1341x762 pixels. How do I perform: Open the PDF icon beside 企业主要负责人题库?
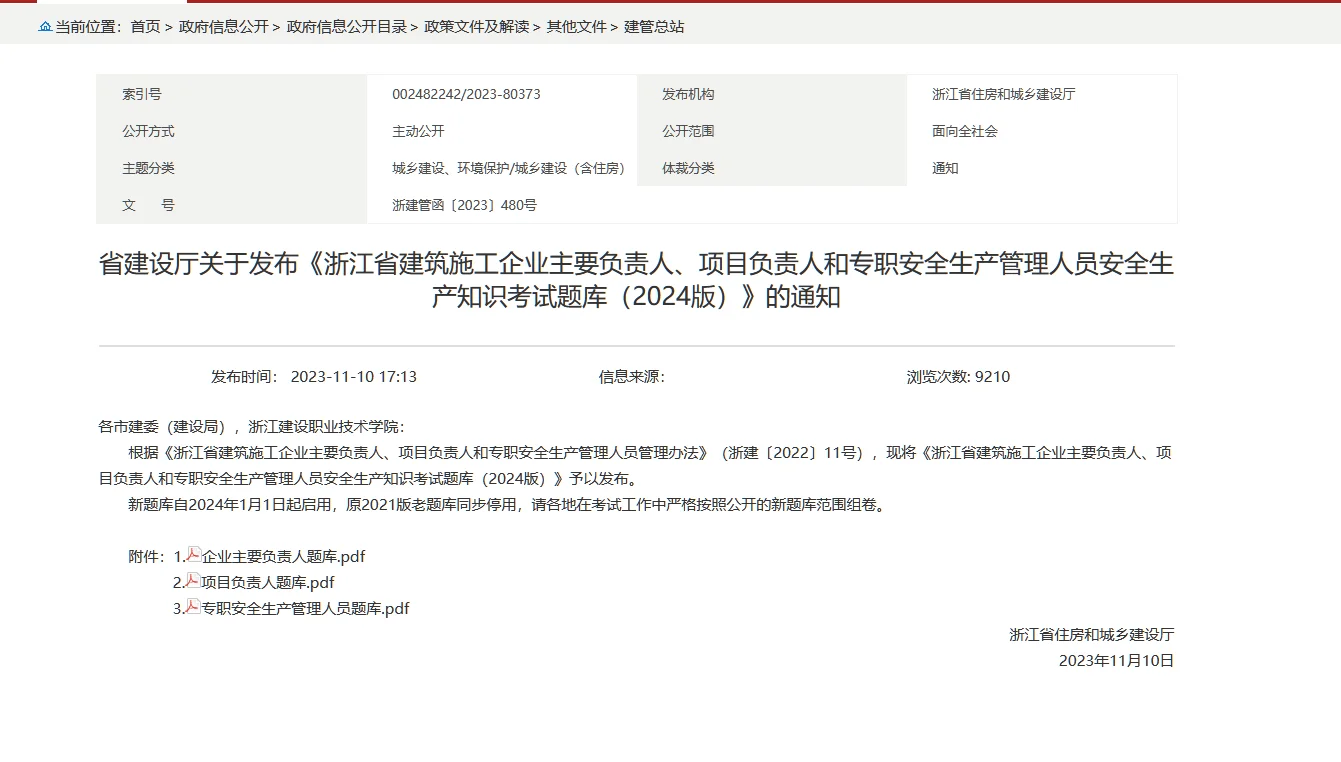point(191,555)
